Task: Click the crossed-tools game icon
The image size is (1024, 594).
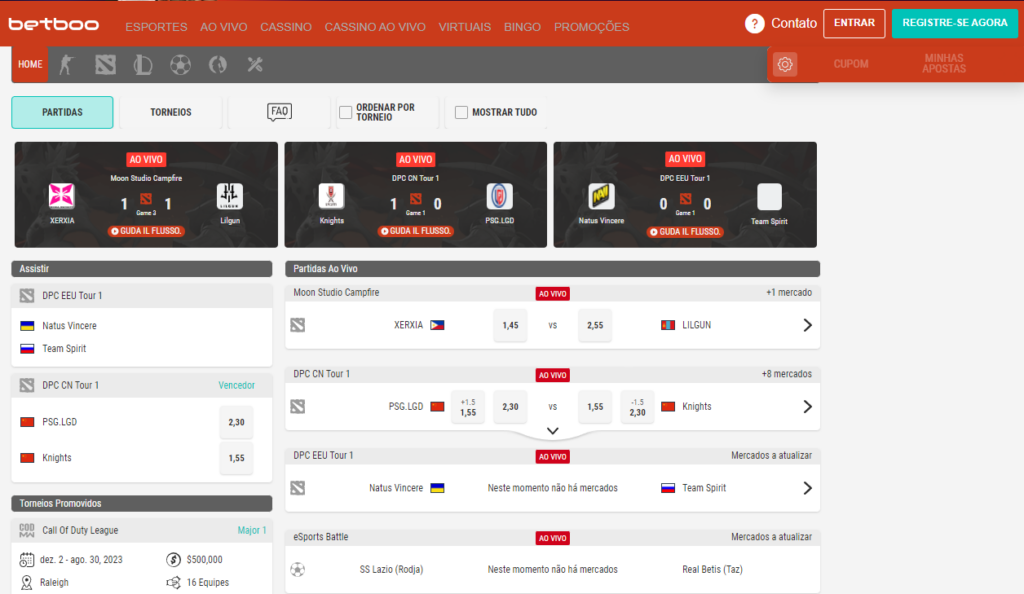Action: (255, 65)
